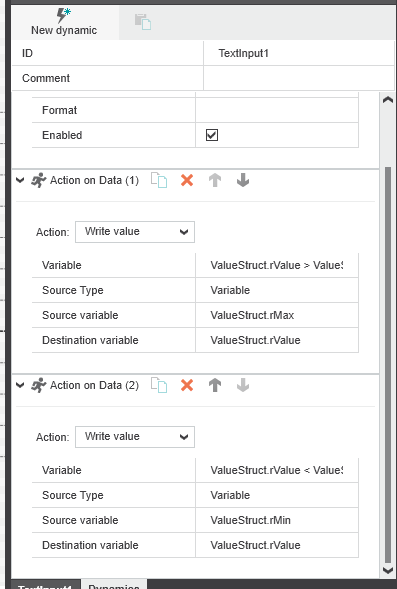397x589 pixels.
Task: Switch to the Dynamics tab
Action: pos(114,585)
